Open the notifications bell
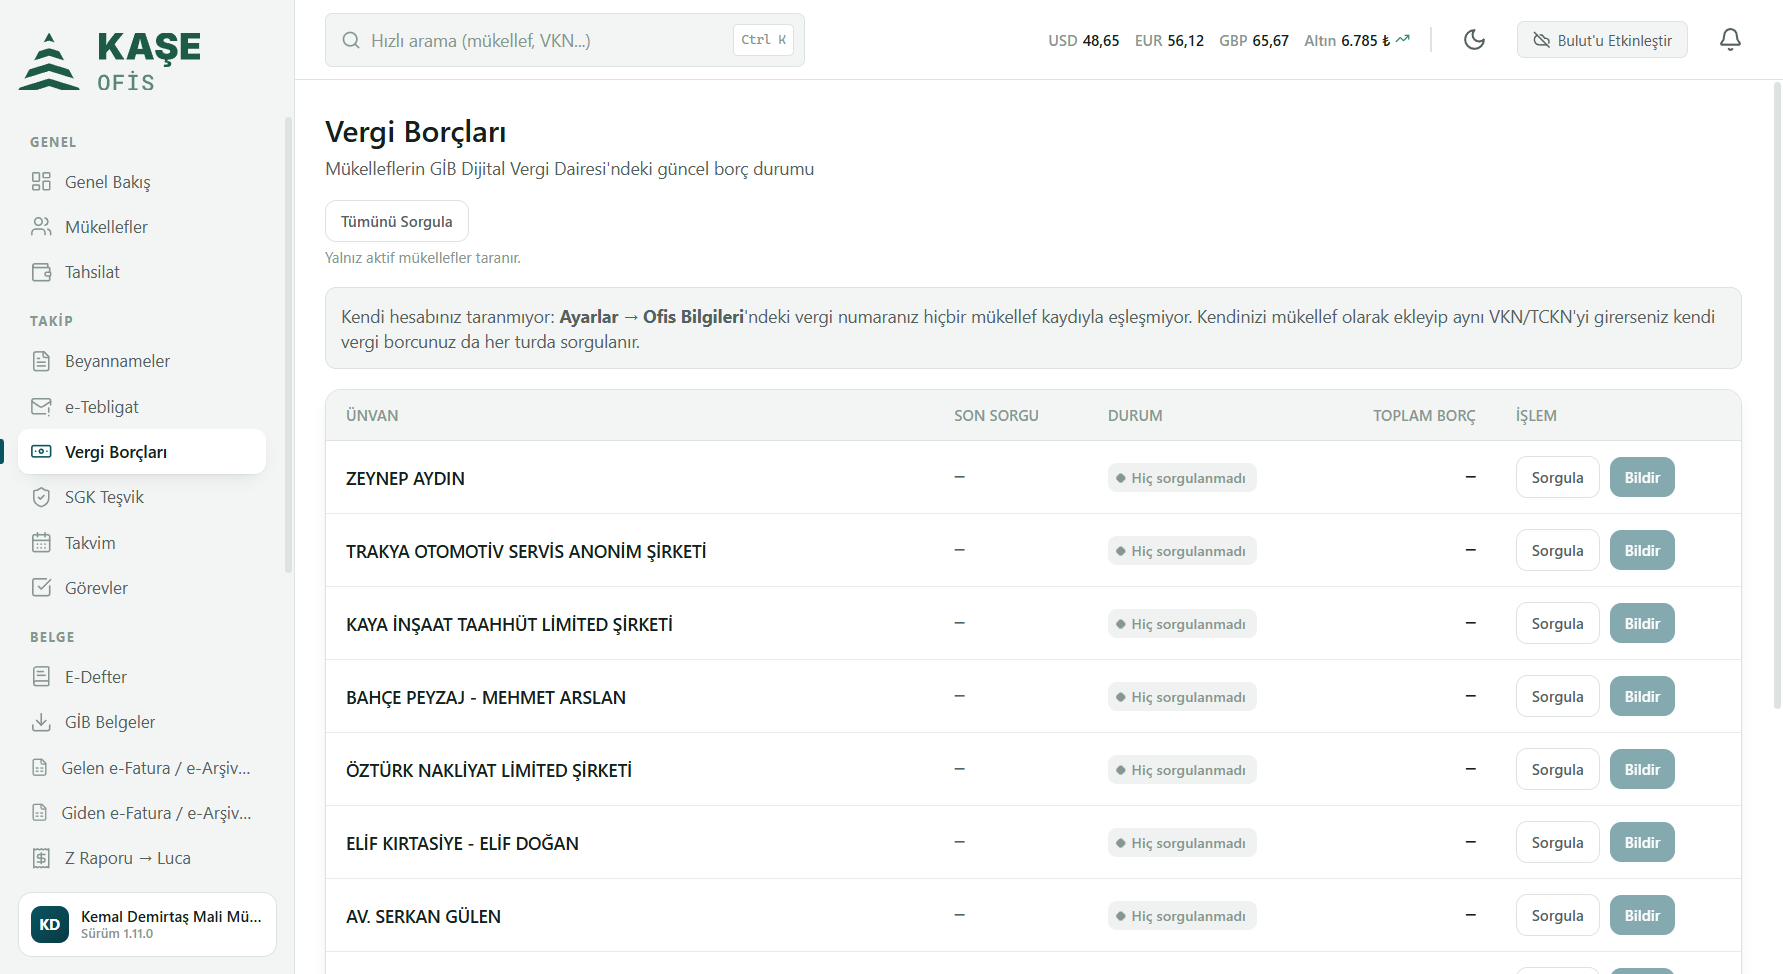The width and height of the screenshot is (1783, 974). [x=1730, y=40]
